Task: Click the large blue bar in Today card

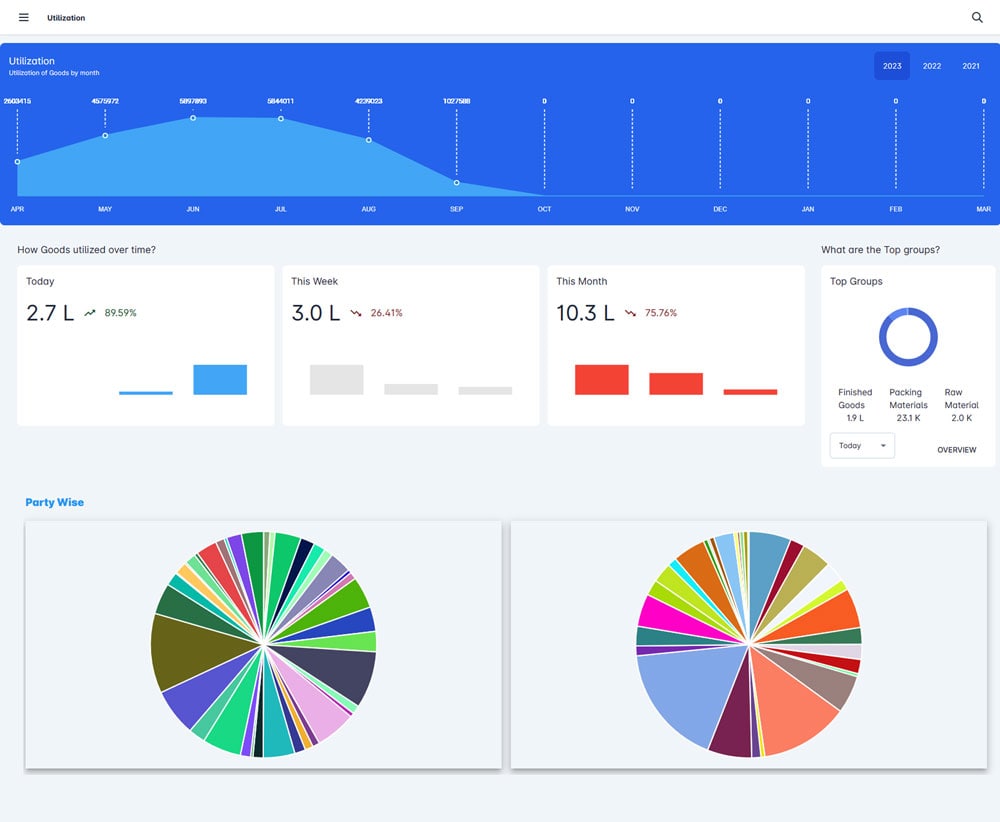Action: (220, 379)
